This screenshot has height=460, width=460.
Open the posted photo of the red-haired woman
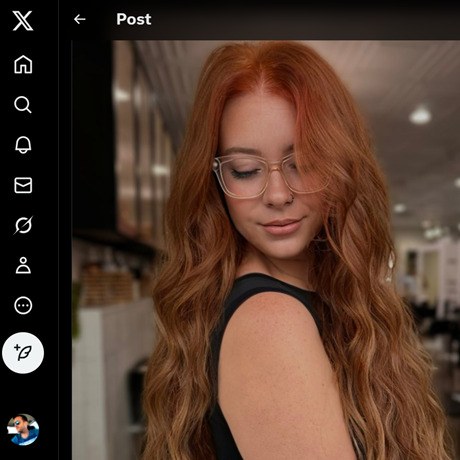click(266, 250)
